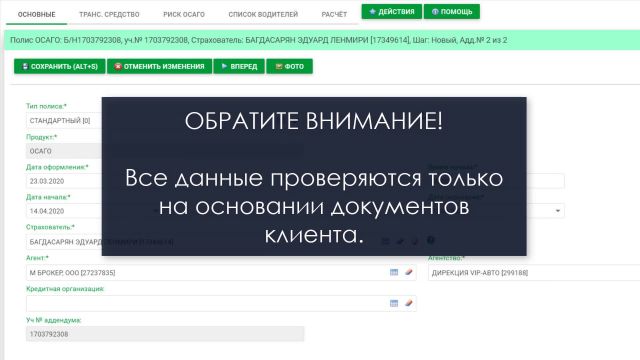Viewport: 640px width, 360px height.
Task: Open the ОСНОВНЫЕ tab
Action: click(37, 14)
